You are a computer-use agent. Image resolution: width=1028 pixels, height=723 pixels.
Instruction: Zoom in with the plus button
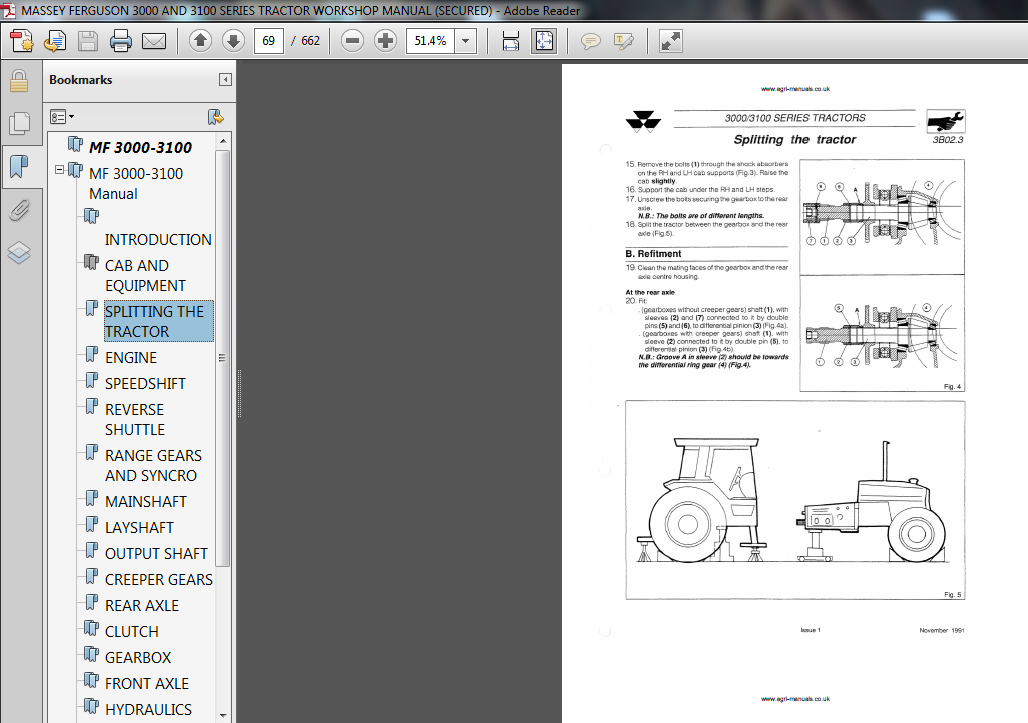(385, 41)
